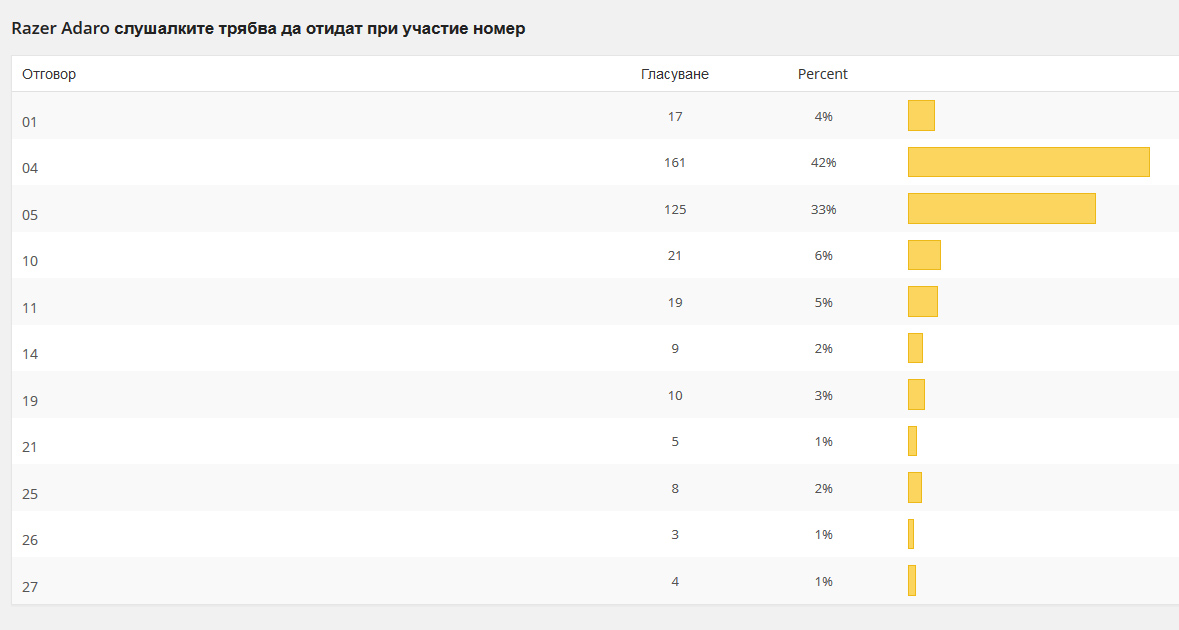This screenshot has height=630, width=1179.
Task: Click the 33% percent value
Action: click(823, 209)
